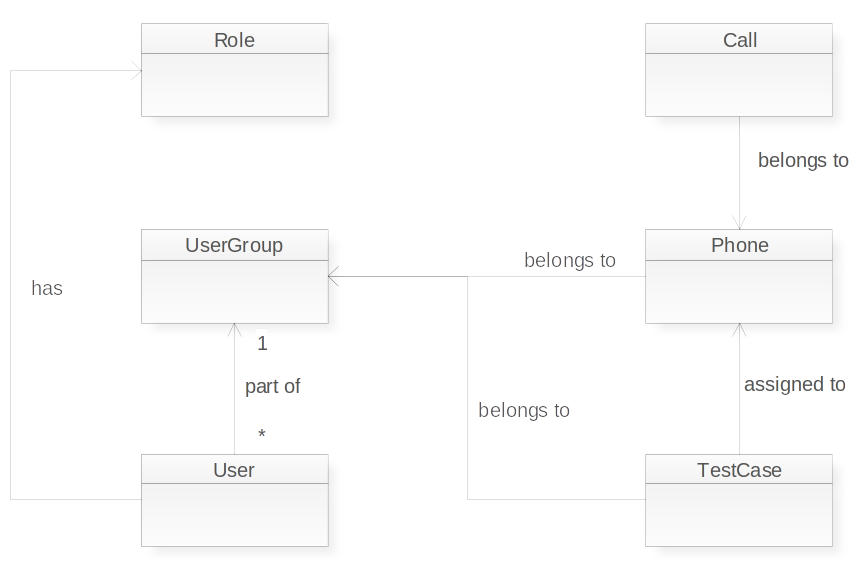Click the UserGroup class name
The width and height of the screenshot is (864, 579).
(235, 246)
